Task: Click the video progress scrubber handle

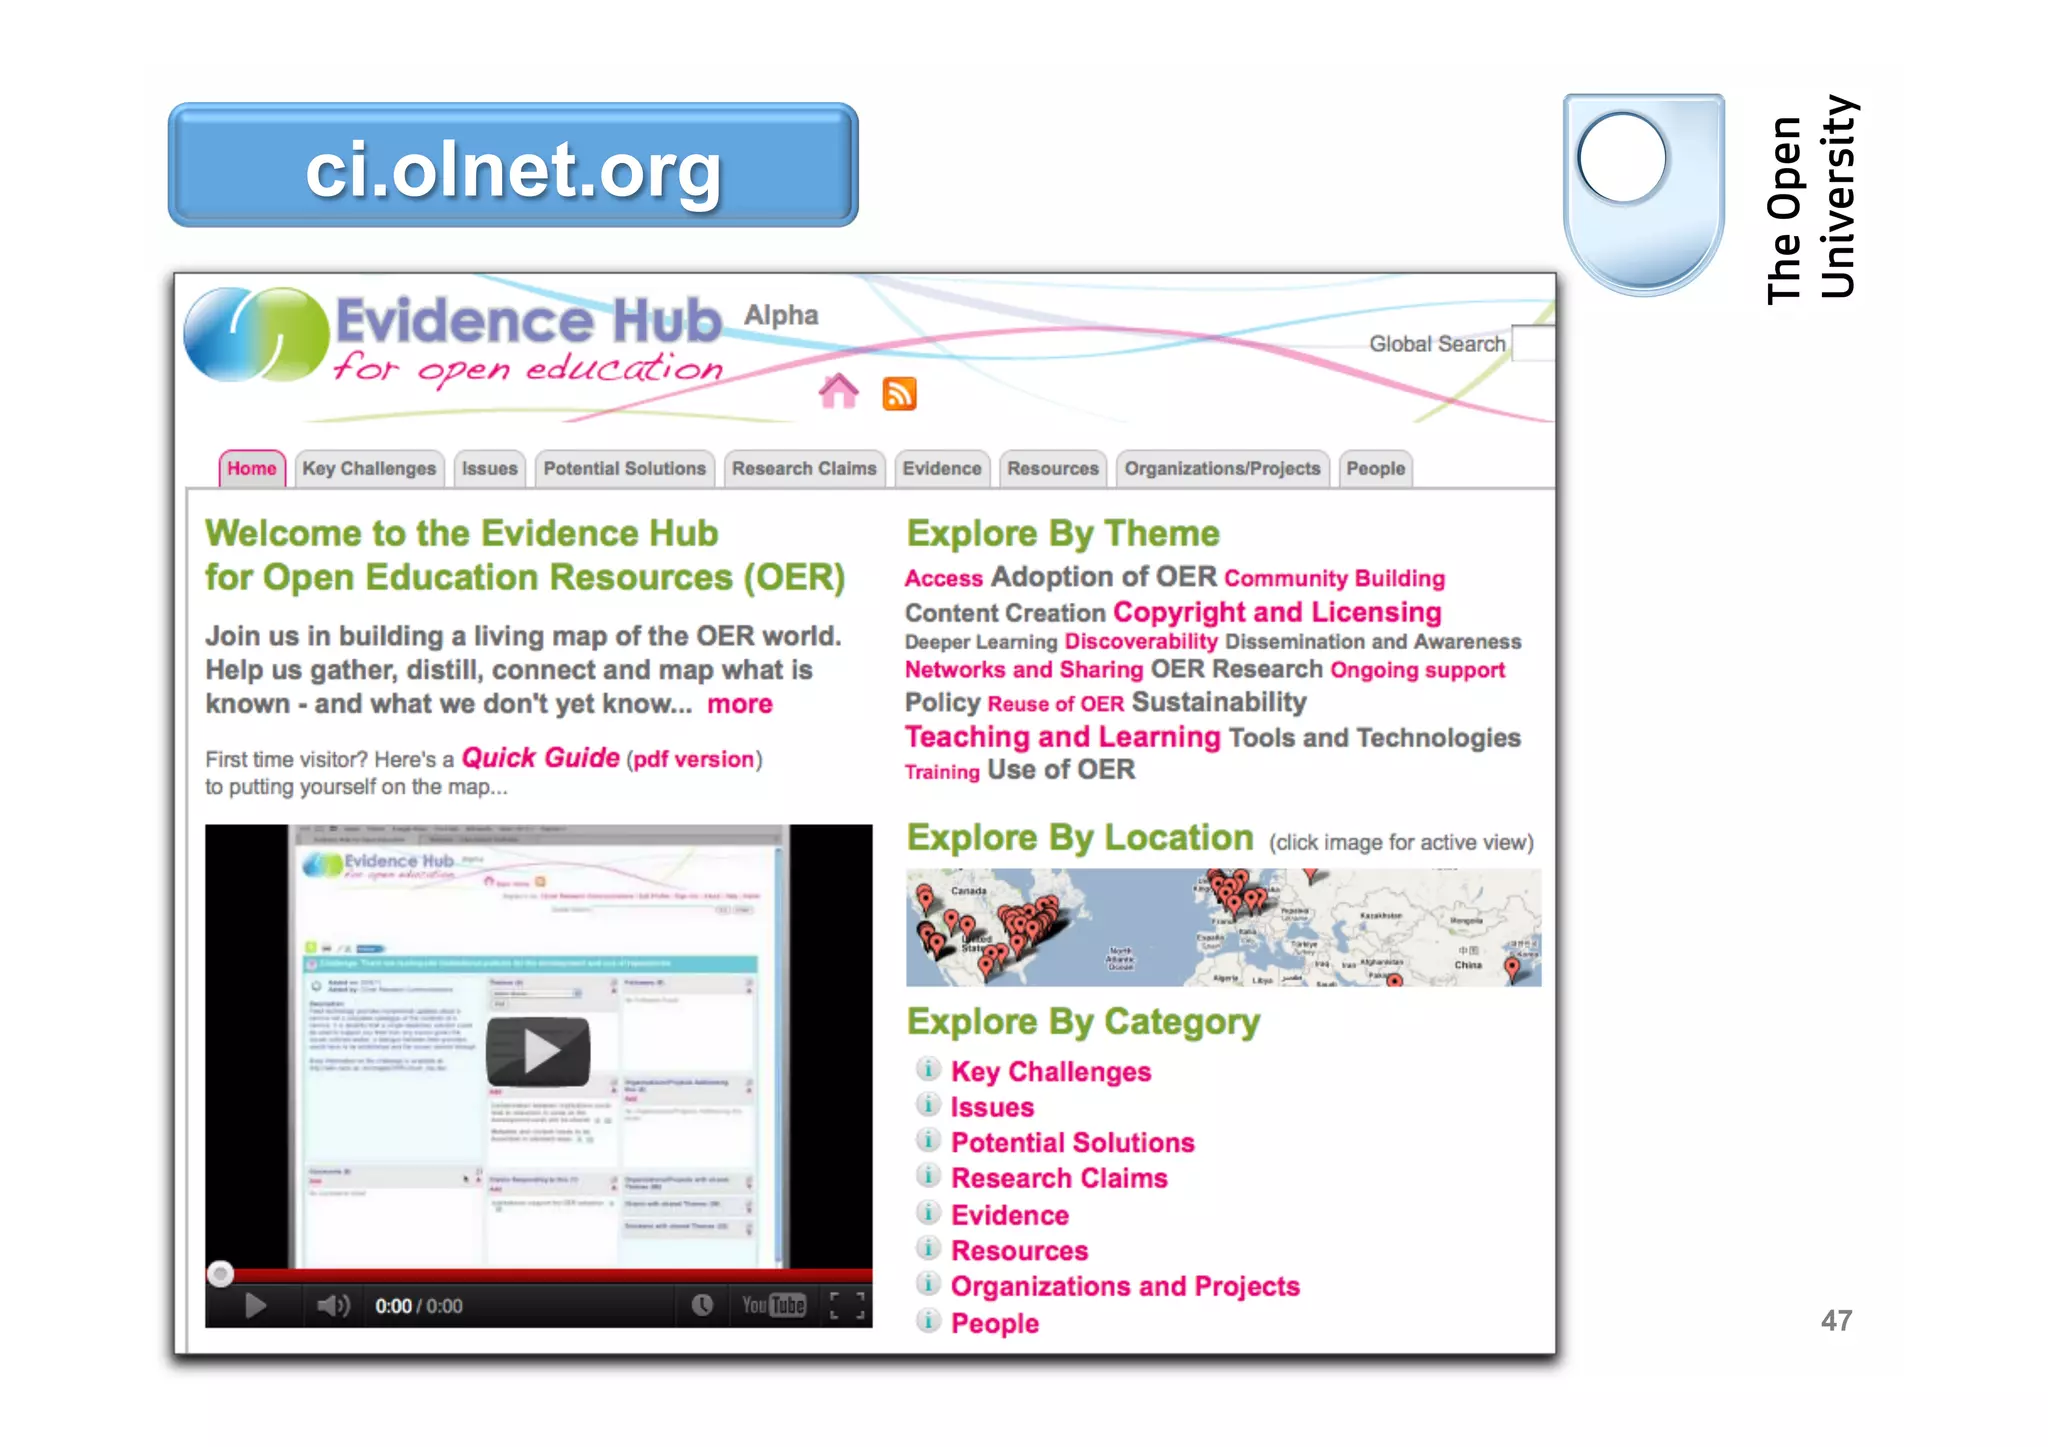Action: pos(220,1274)
